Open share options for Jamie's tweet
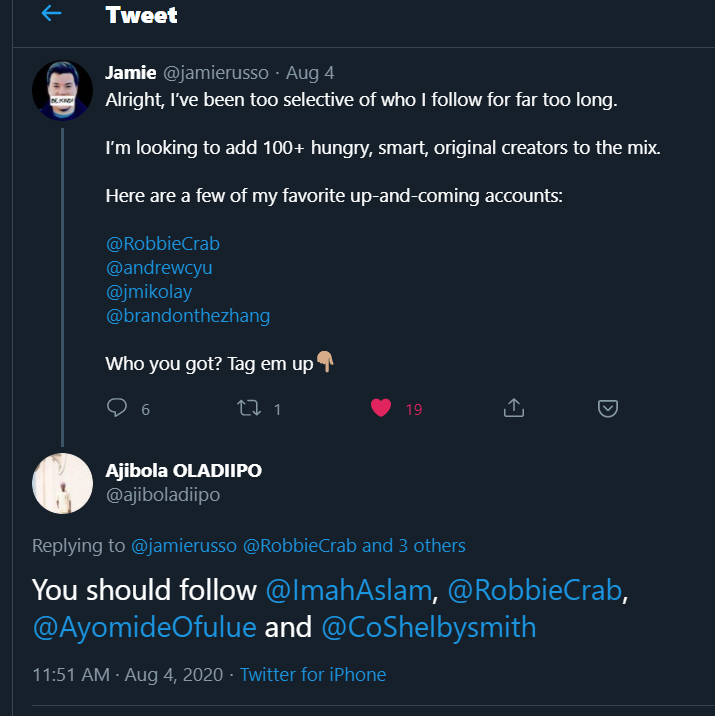This screenshot has height=716, width=715. (513, 408)
